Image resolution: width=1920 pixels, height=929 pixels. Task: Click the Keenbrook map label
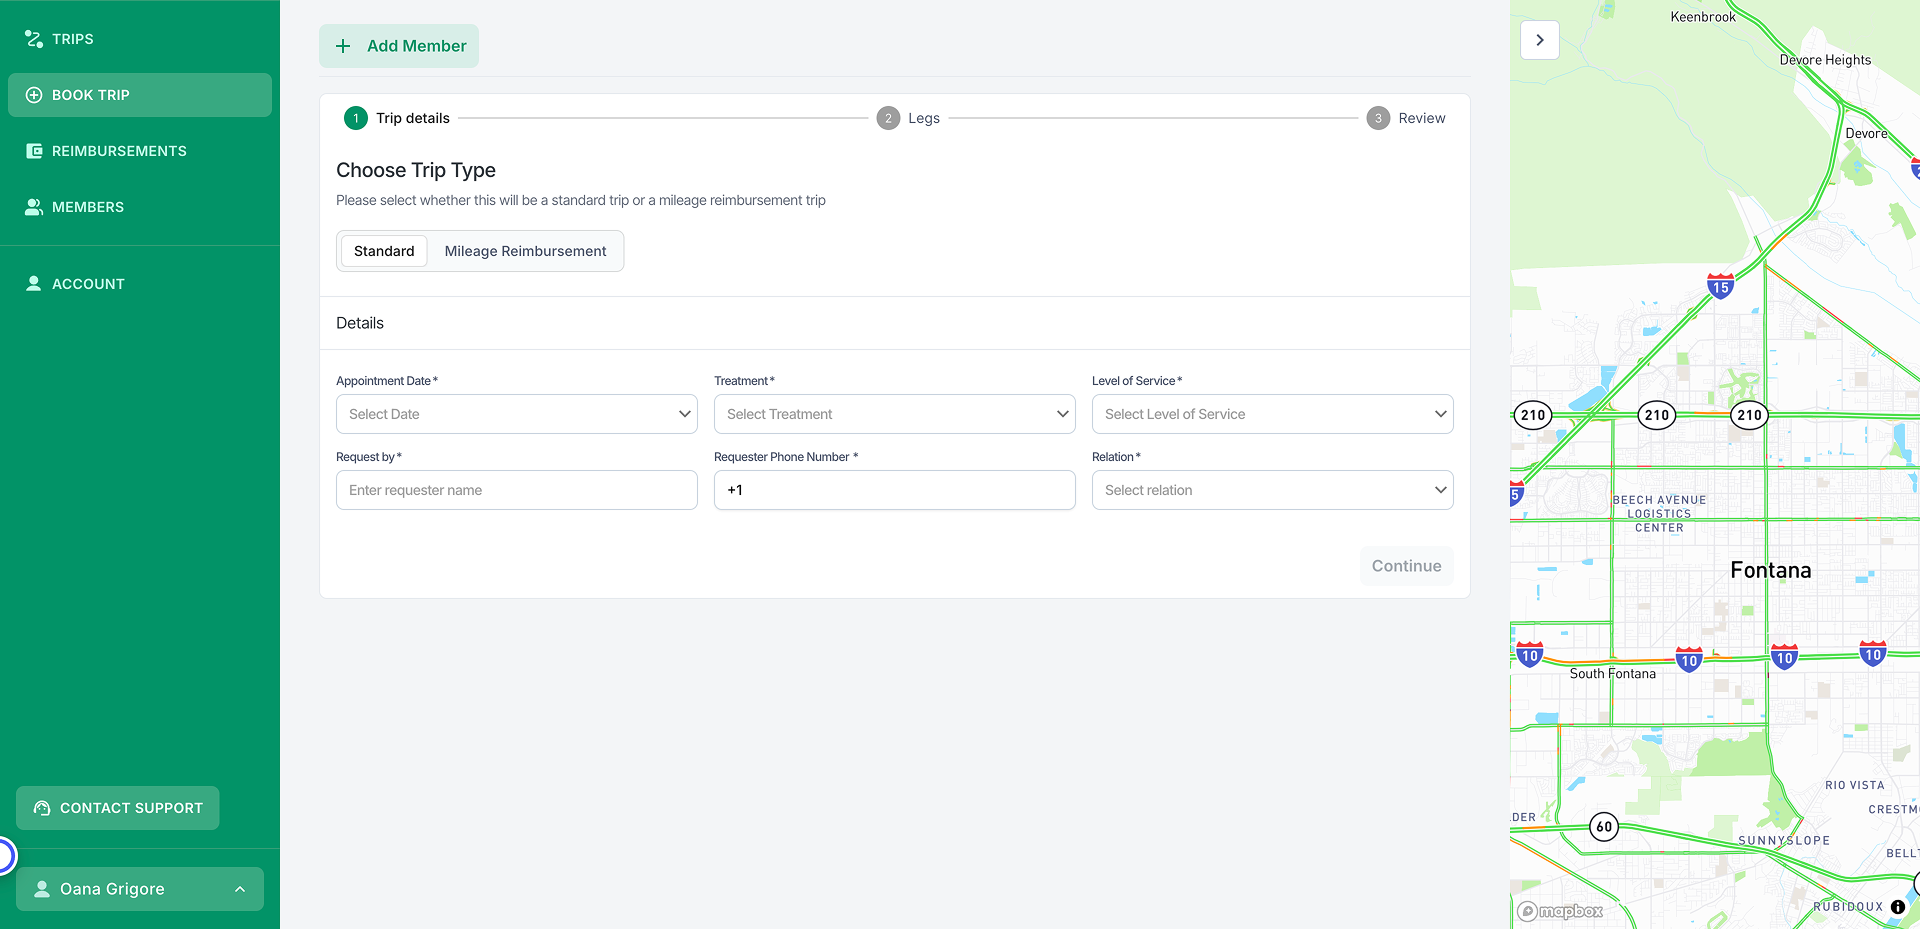(x=1703, y=17)
